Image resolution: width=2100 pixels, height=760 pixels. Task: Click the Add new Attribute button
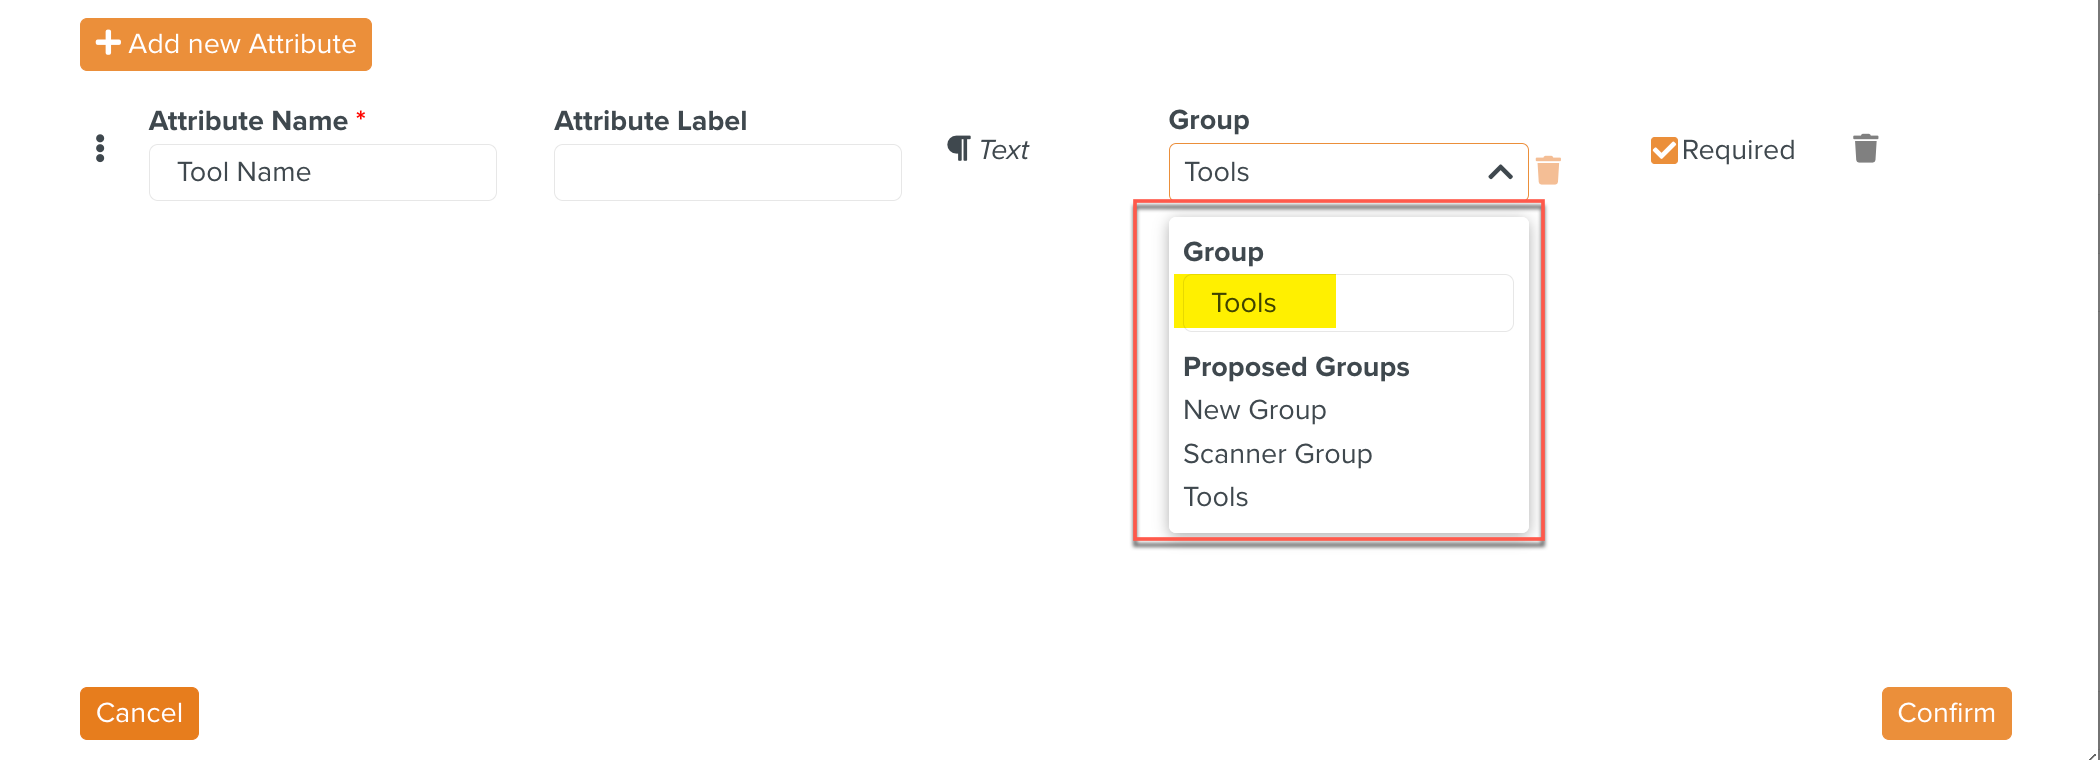coord(225,44)
